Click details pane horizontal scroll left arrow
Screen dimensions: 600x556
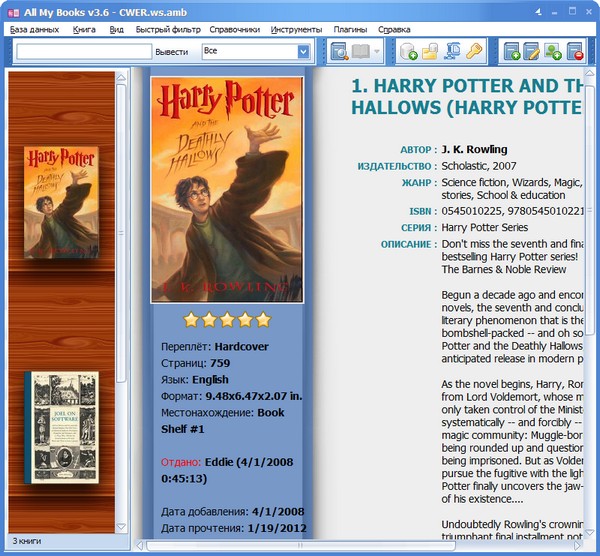[x=140, y=545]
